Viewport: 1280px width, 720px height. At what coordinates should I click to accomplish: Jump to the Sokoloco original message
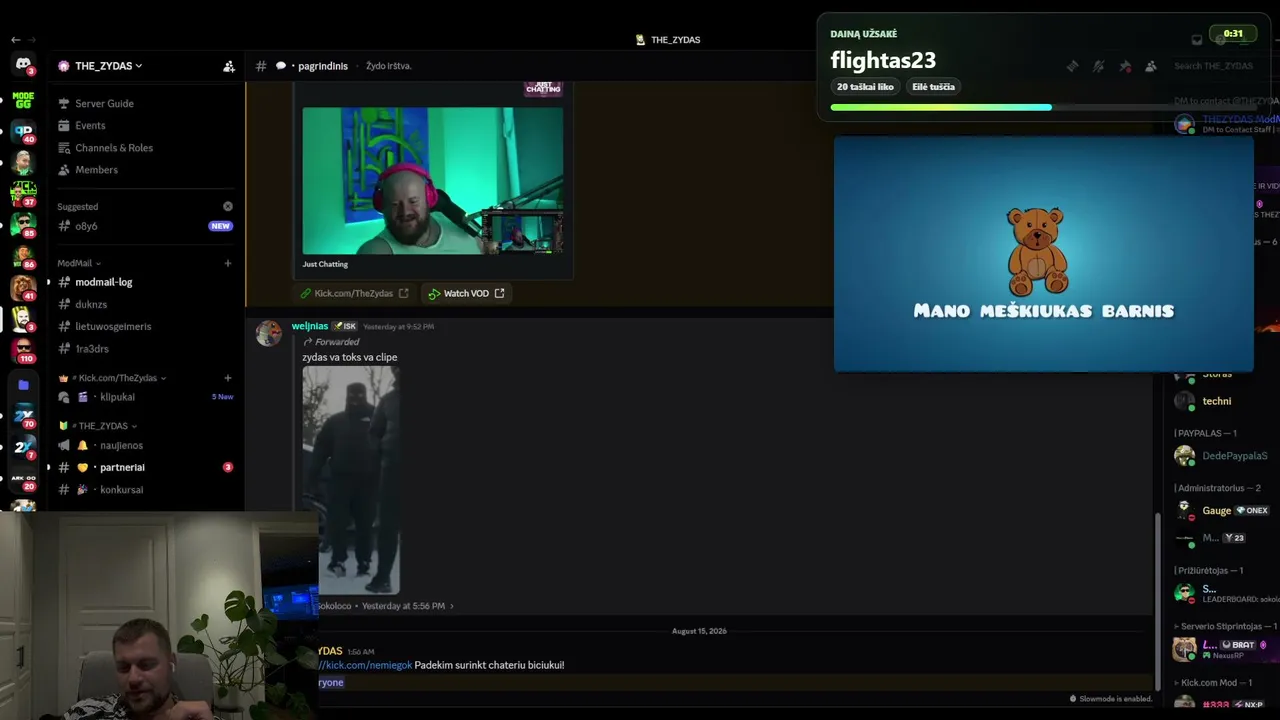tap(386, 606)
